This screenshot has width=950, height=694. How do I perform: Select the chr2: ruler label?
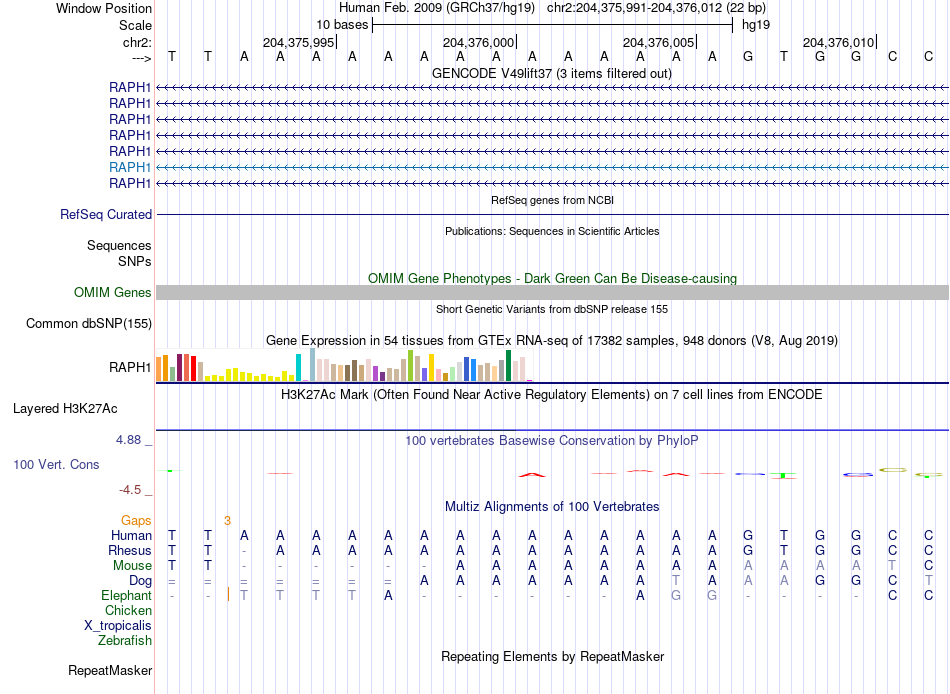coord(137,42)
